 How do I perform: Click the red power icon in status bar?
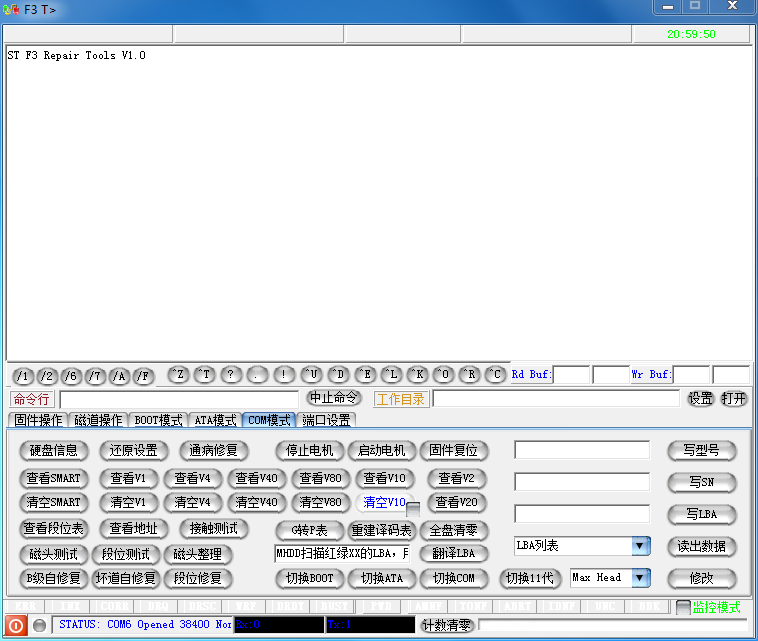point(15,626)
